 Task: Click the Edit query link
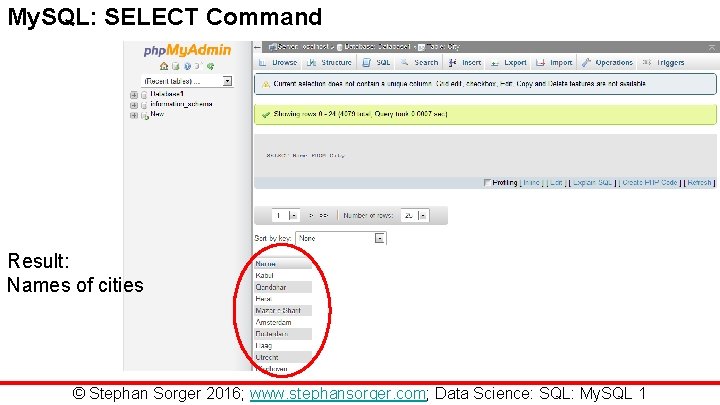pos(556,182)
